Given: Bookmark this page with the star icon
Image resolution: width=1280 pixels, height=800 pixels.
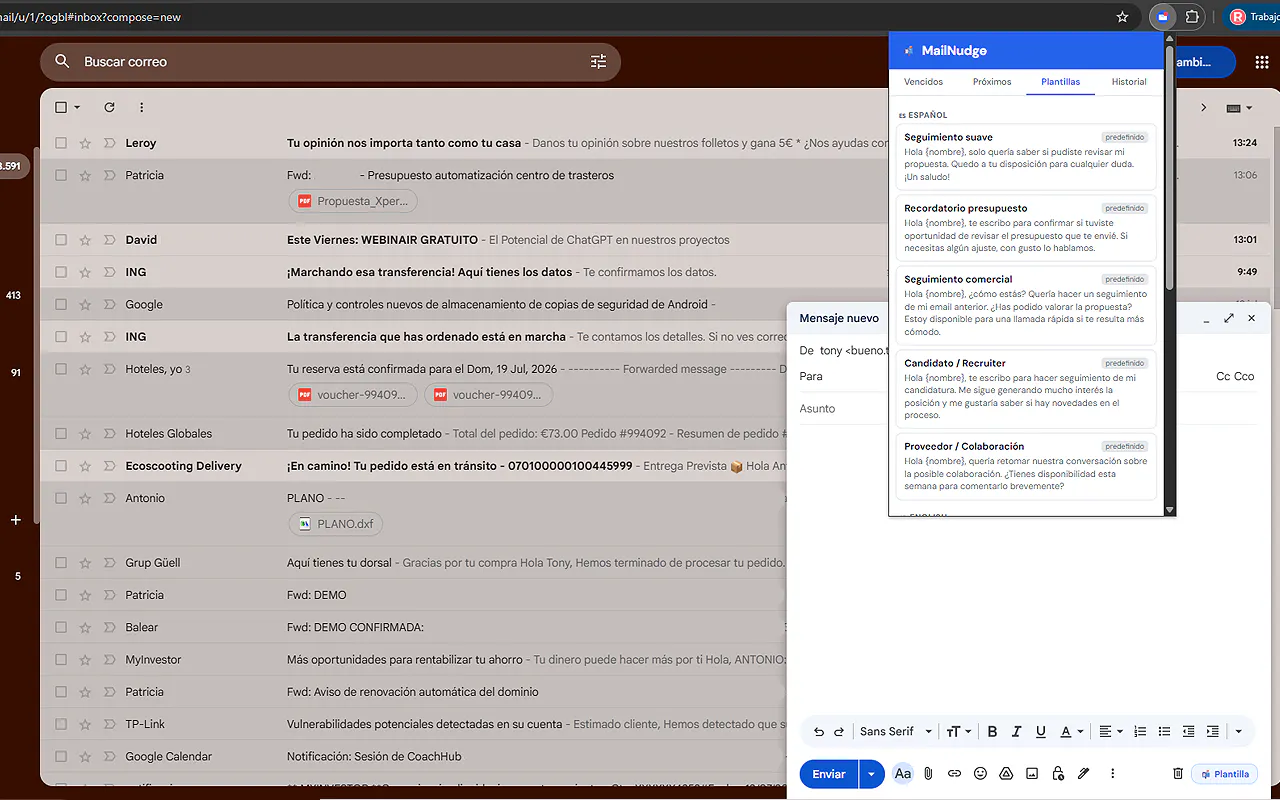Looking at the screenshot, I should (x=1122, y=17).
